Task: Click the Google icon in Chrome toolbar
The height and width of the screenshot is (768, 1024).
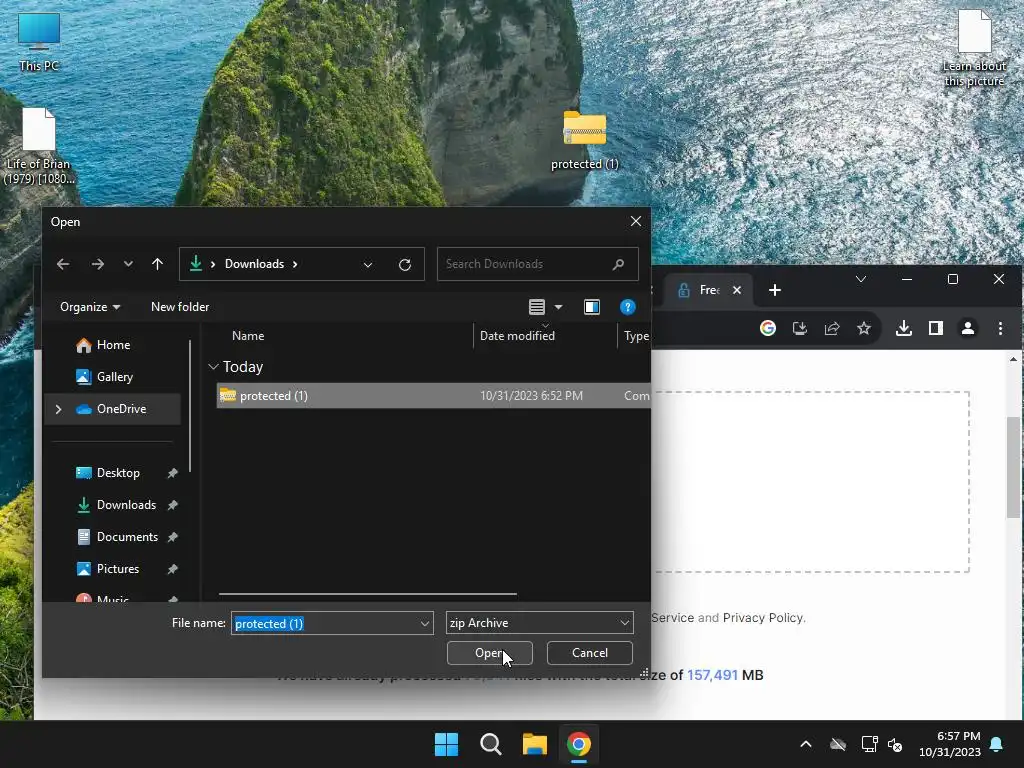Action: (768, 328)
